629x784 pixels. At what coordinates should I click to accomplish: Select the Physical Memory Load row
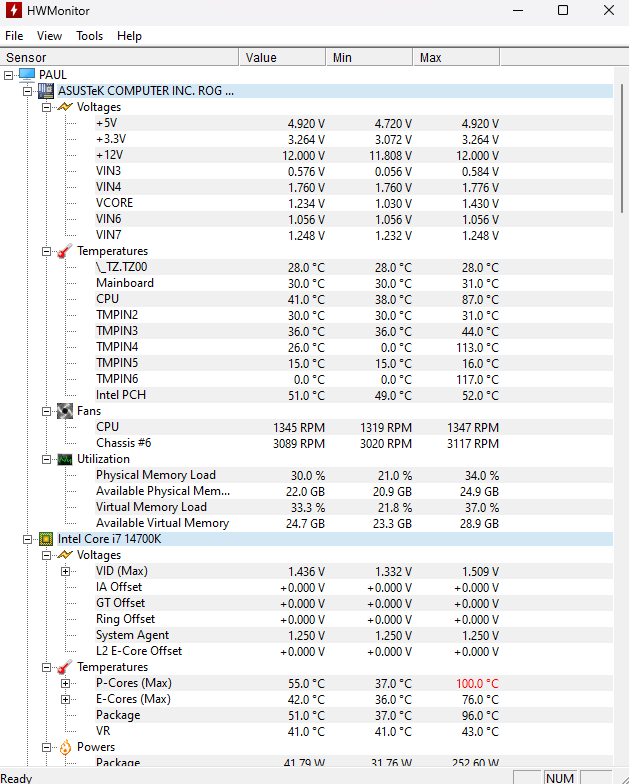point(354,475)
